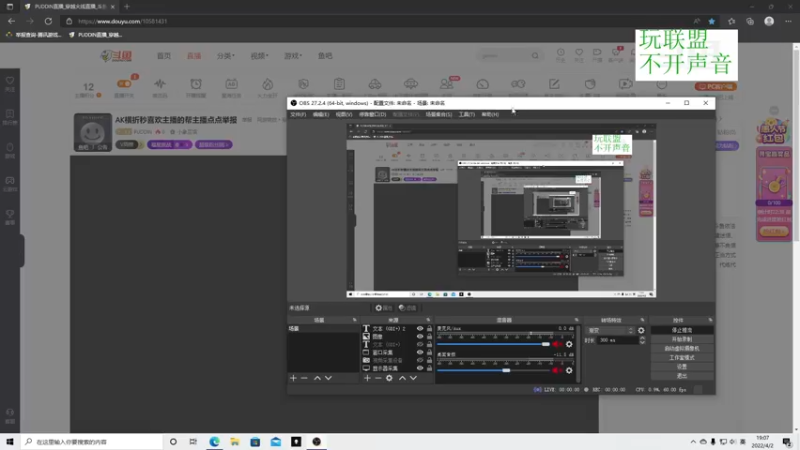Screen dimensions: 800x450
Task: Open OBS 视图(V) menu
Action: click(344, 114)
